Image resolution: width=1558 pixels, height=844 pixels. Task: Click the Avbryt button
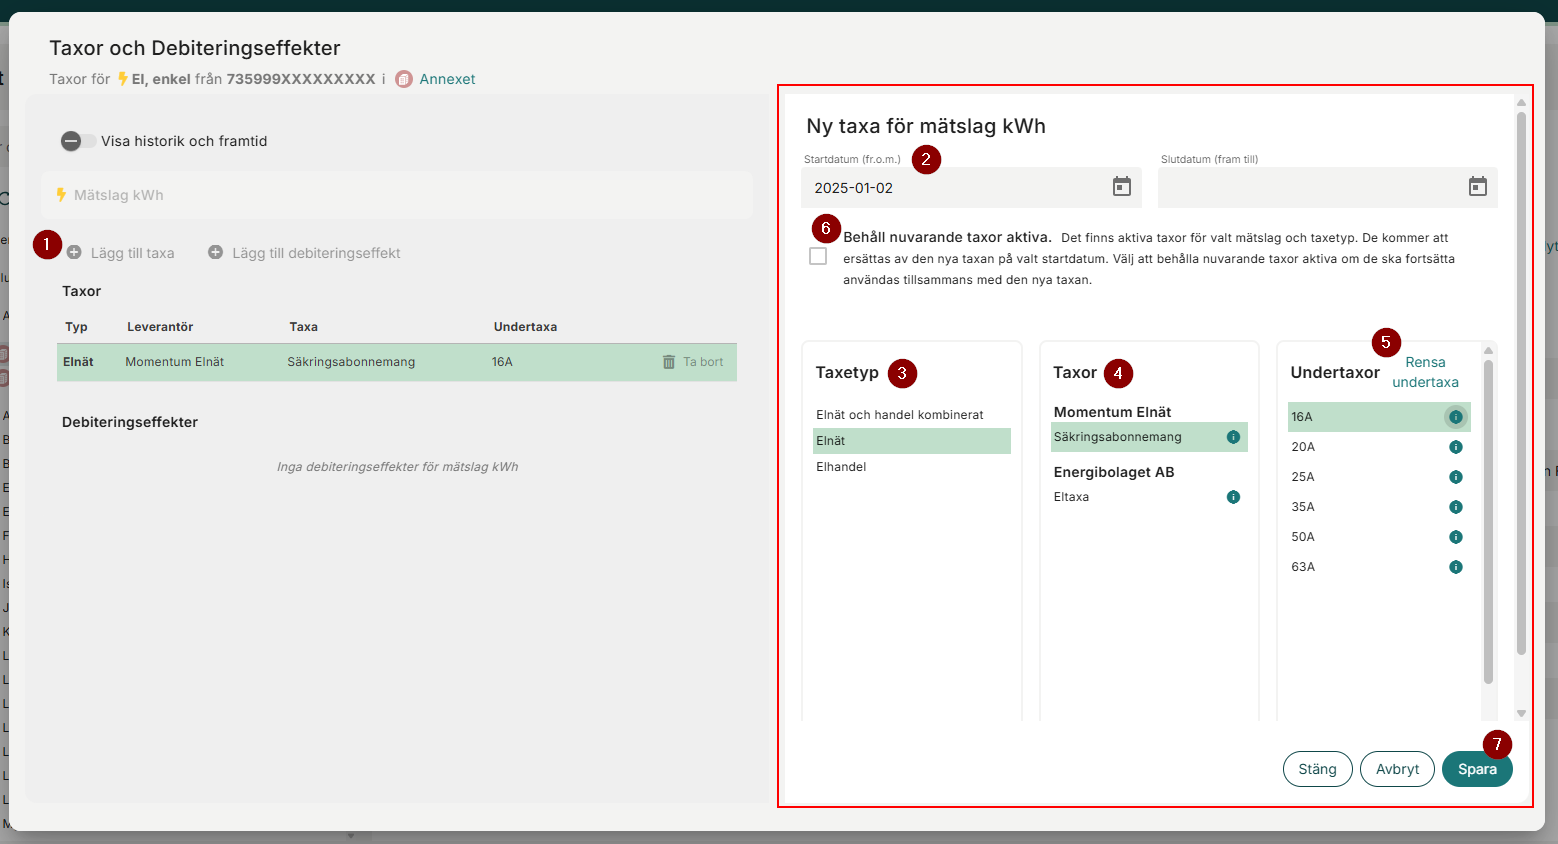click(x=1397, y=769)
